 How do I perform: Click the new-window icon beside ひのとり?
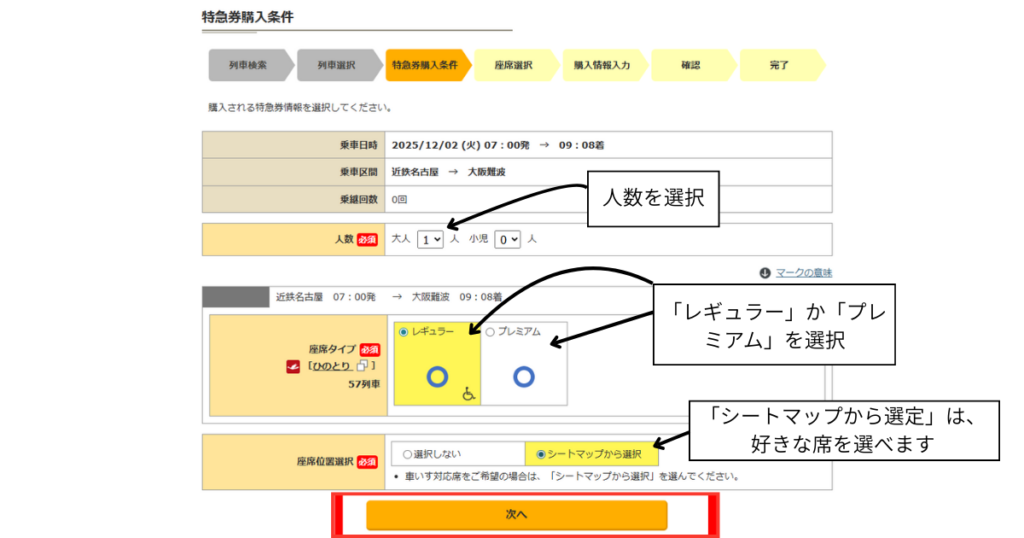click(364, 366)
